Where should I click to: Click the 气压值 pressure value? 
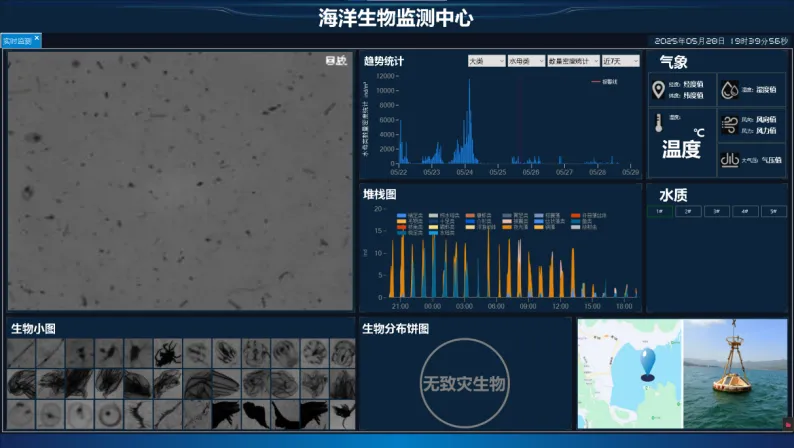pos(772,160)
